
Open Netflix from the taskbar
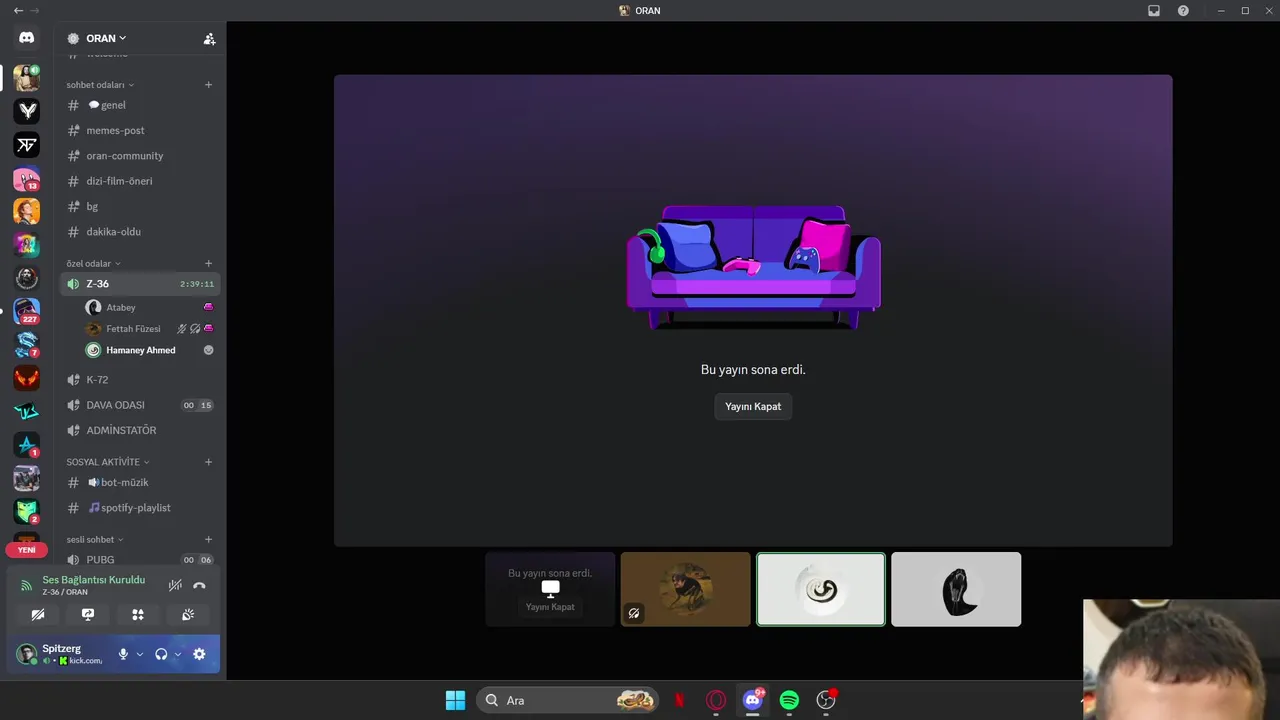coord(680,700)
